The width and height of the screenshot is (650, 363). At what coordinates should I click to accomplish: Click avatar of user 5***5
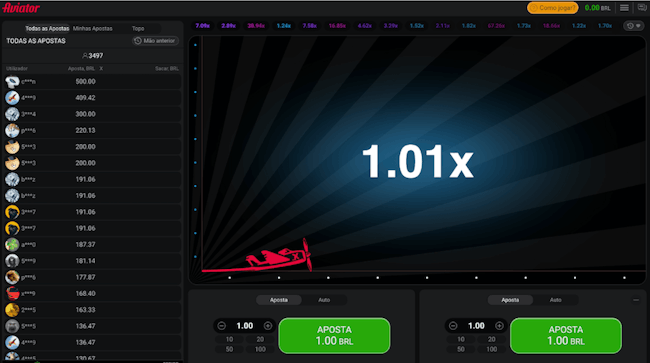(12, 326)
